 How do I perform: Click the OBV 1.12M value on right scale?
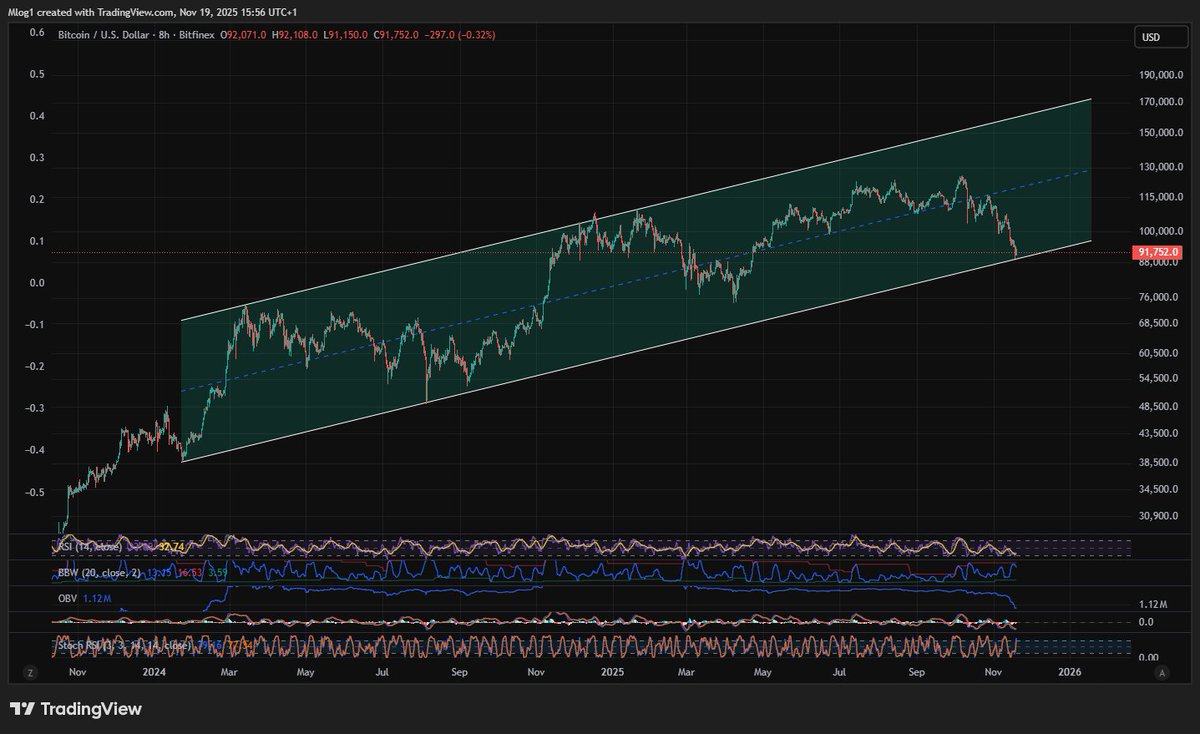[x=1153, y=605]
